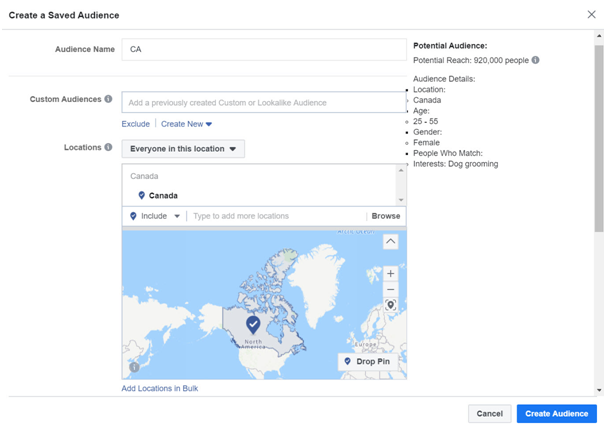Click locations list scroll up arrow
This screenshot has height=429, width=606.
click(x=401, y=170)
